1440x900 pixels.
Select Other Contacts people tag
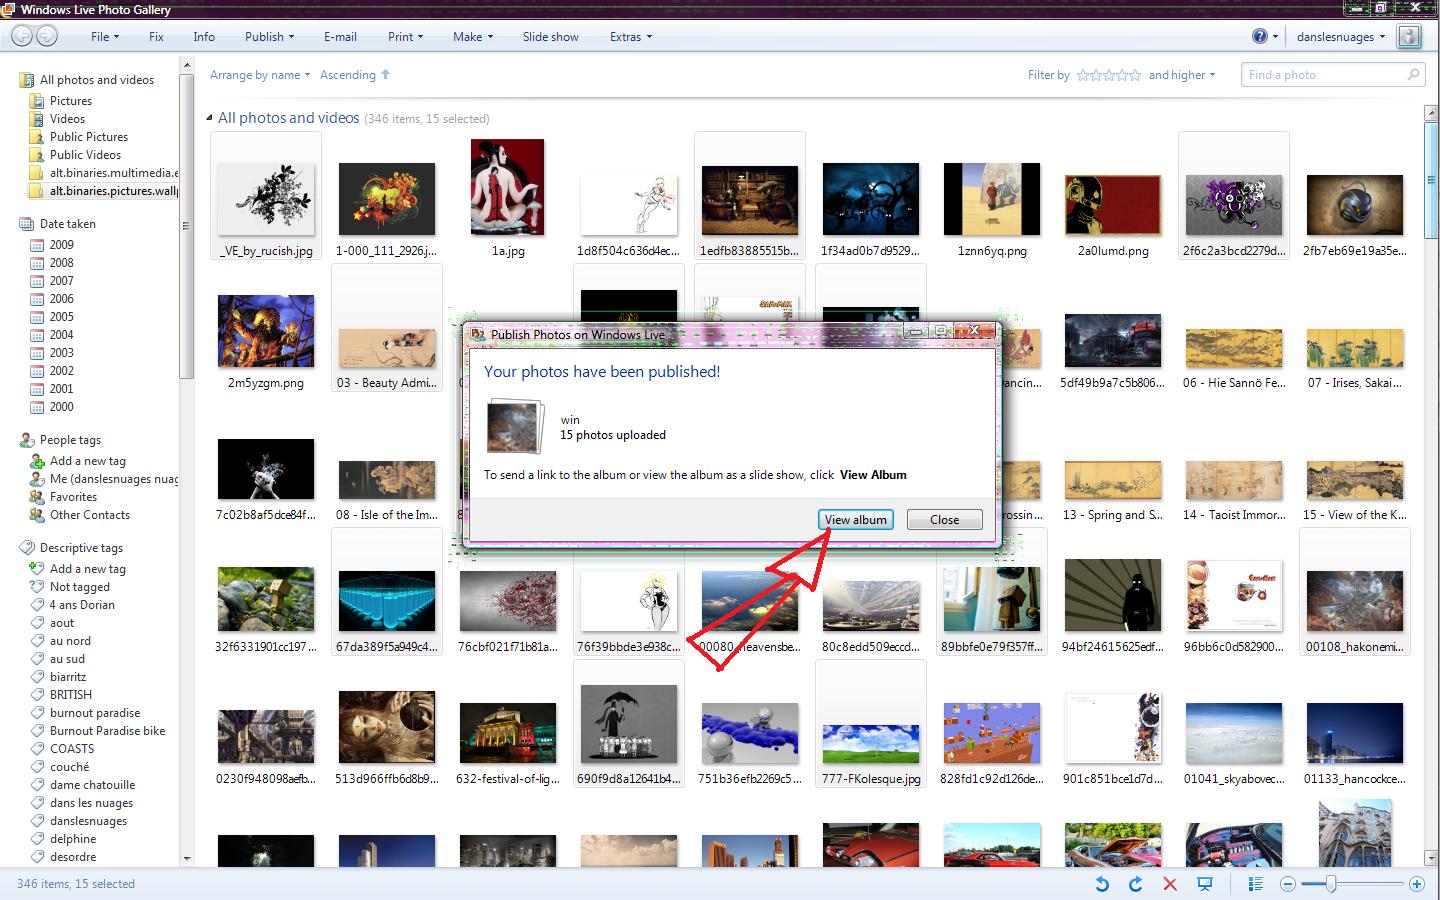(x=89, y=515)
